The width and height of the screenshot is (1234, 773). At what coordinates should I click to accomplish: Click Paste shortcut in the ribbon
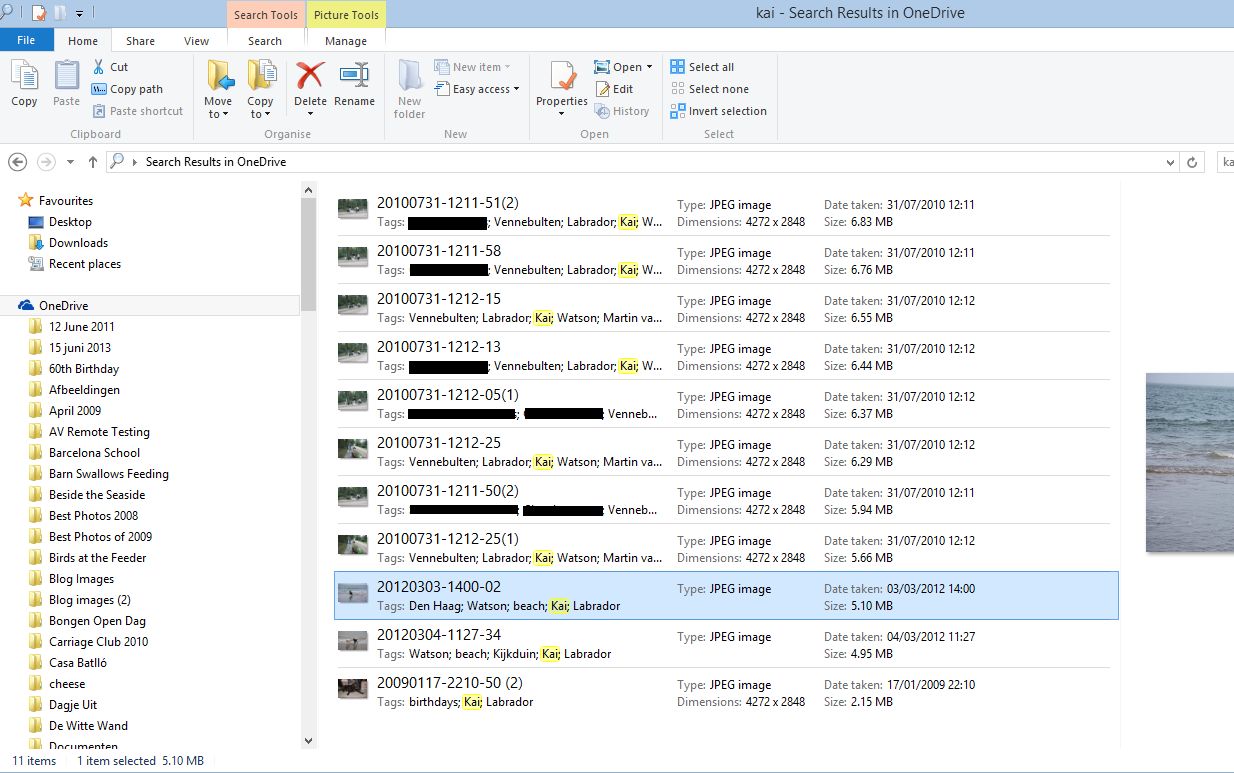pos(138,111)
